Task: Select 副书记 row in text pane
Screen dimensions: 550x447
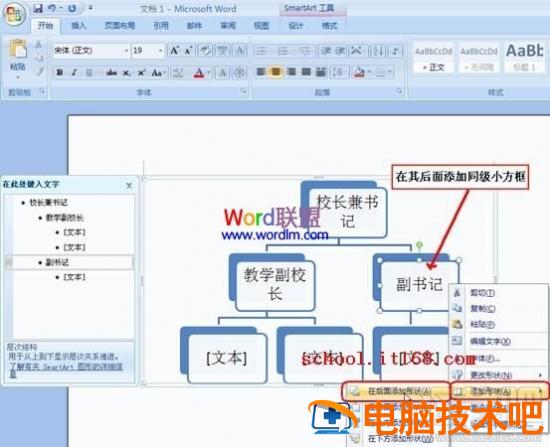Action: [x=69, y=262]
